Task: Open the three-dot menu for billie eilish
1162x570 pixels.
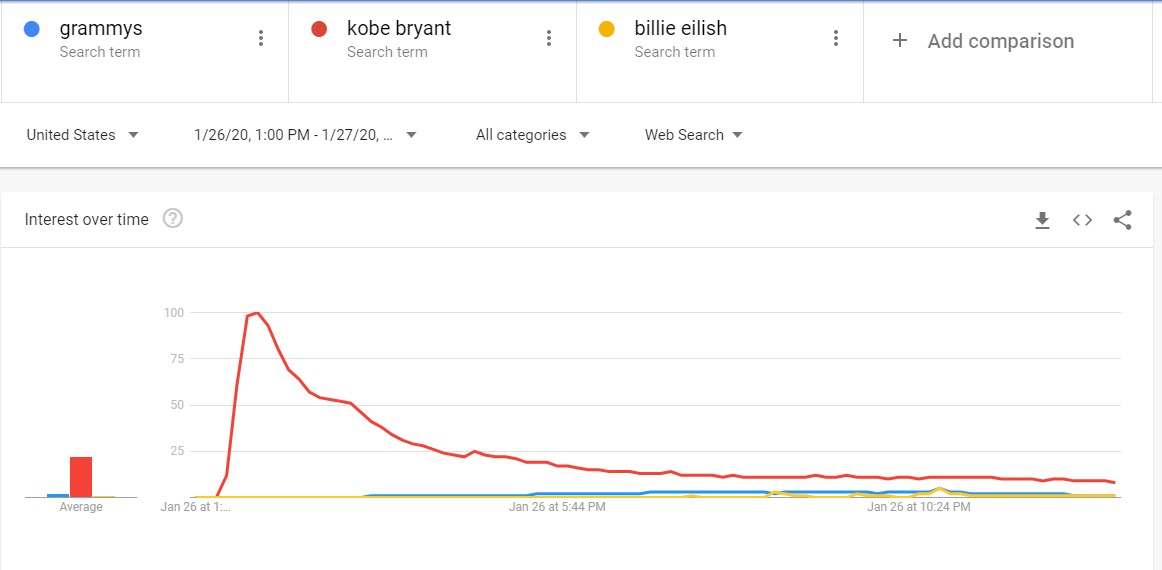Action: (836, 38)
